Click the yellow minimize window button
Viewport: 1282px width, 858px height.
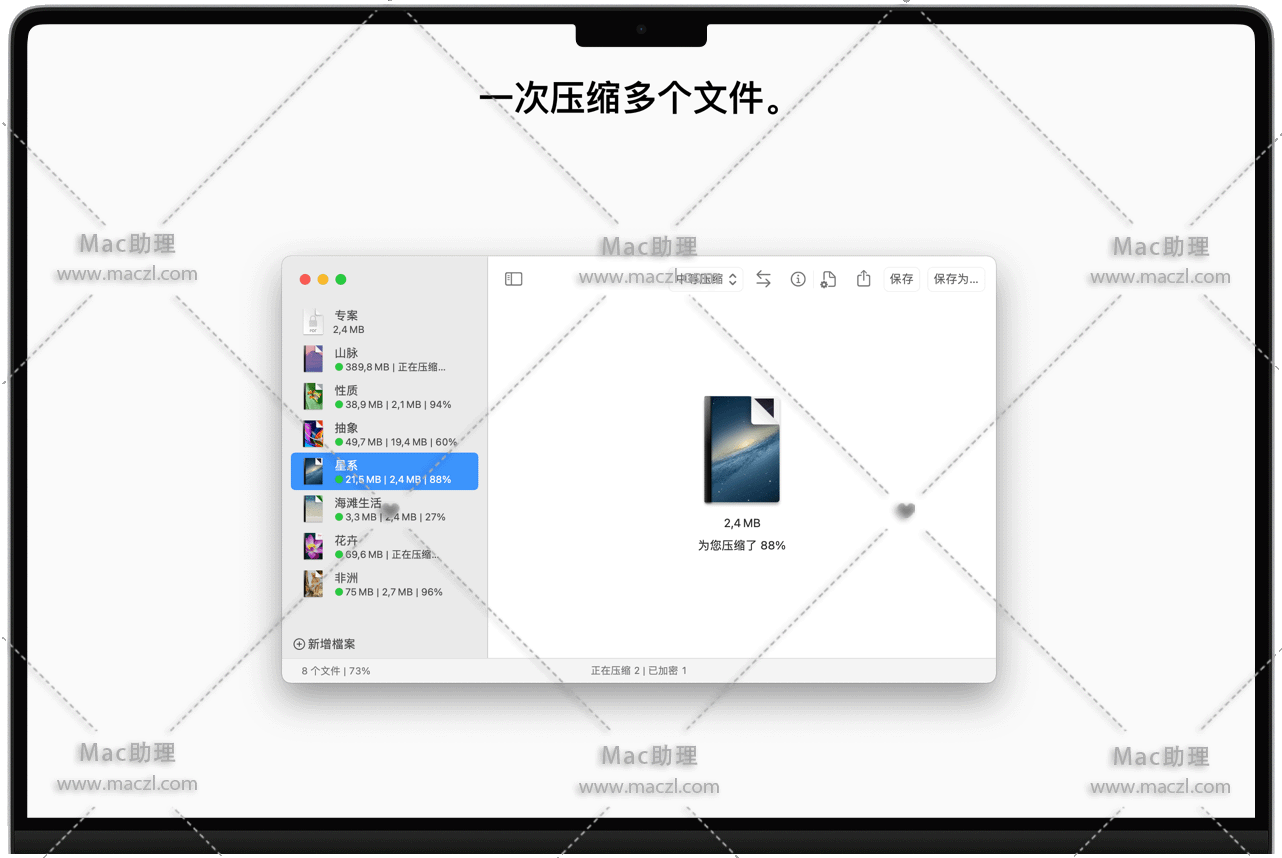pos(323,280)
